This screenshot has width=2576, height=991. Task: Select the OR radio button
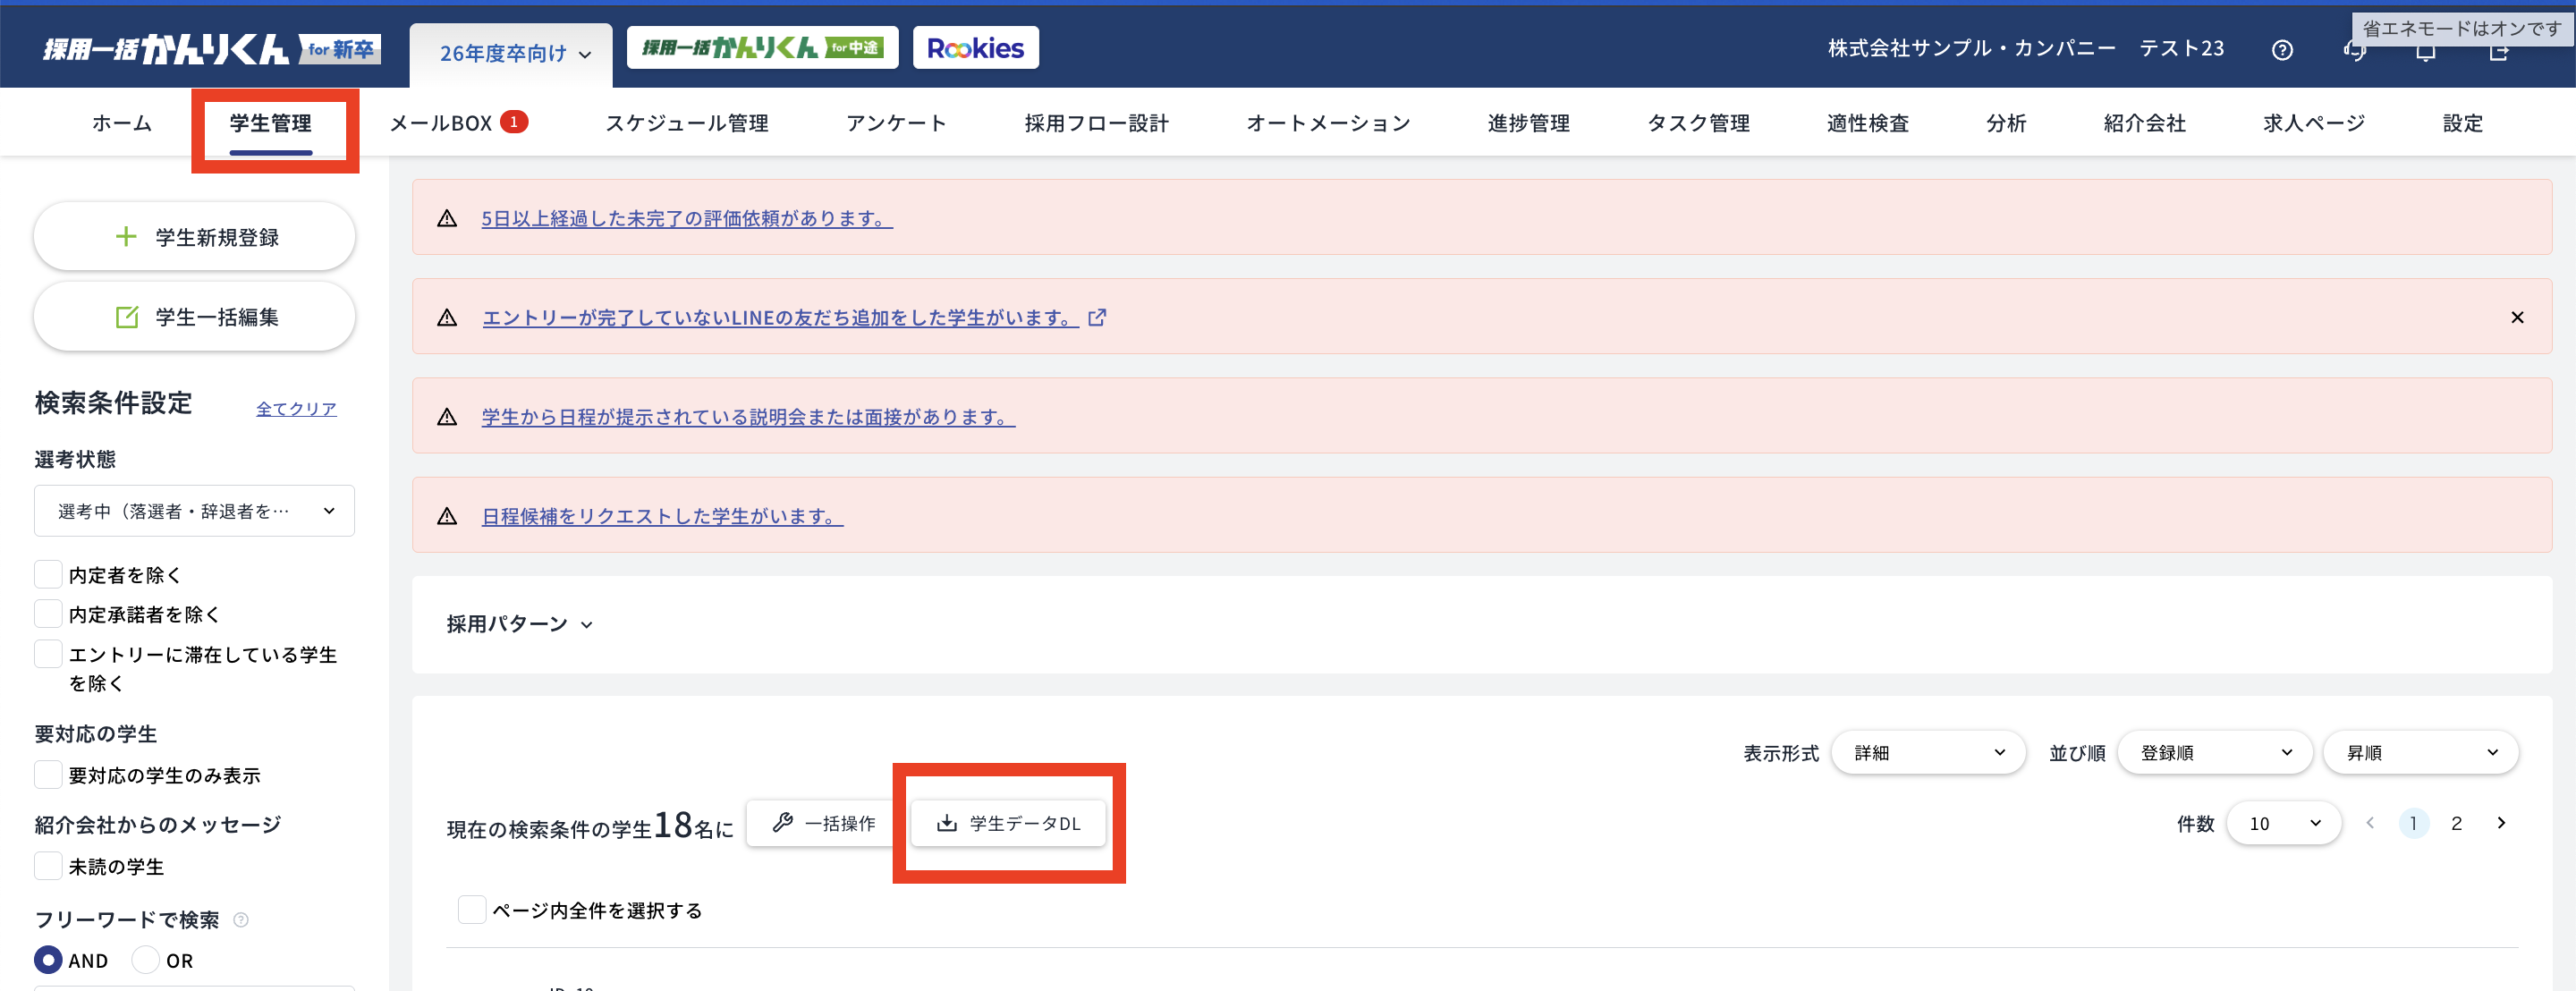tap(146, 959)
